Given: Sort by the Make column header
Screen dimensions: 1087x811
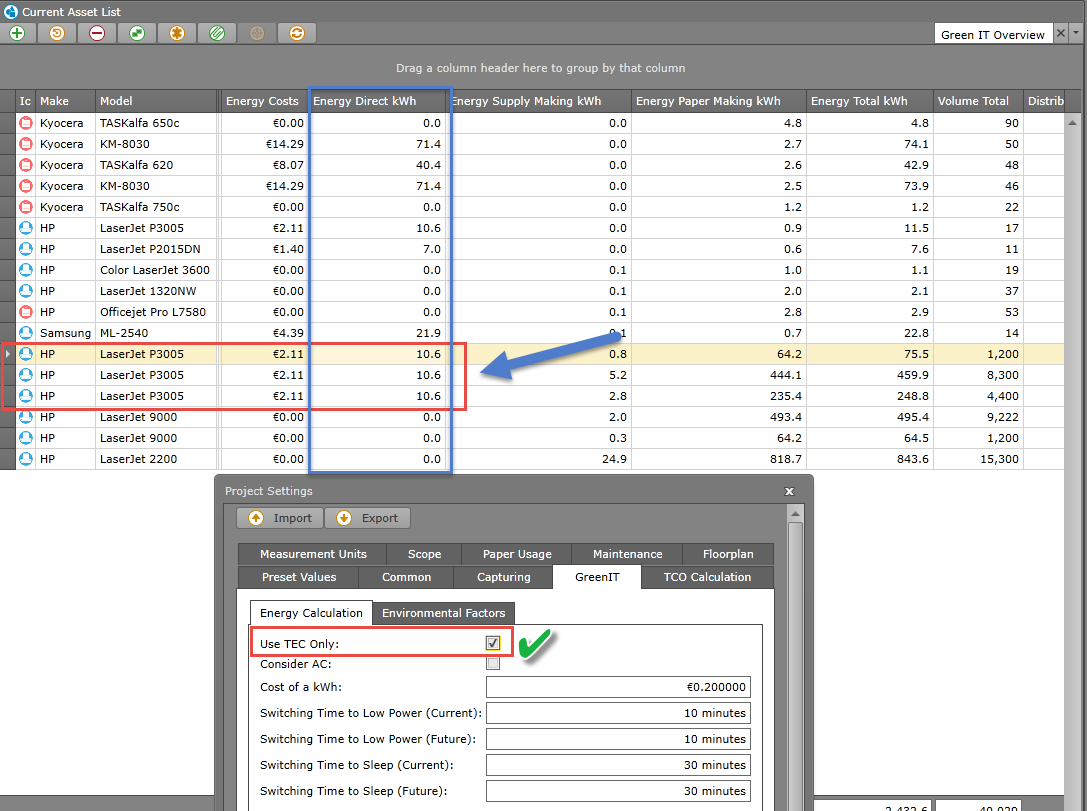Looking at the screenshot, I should (66, 101).
